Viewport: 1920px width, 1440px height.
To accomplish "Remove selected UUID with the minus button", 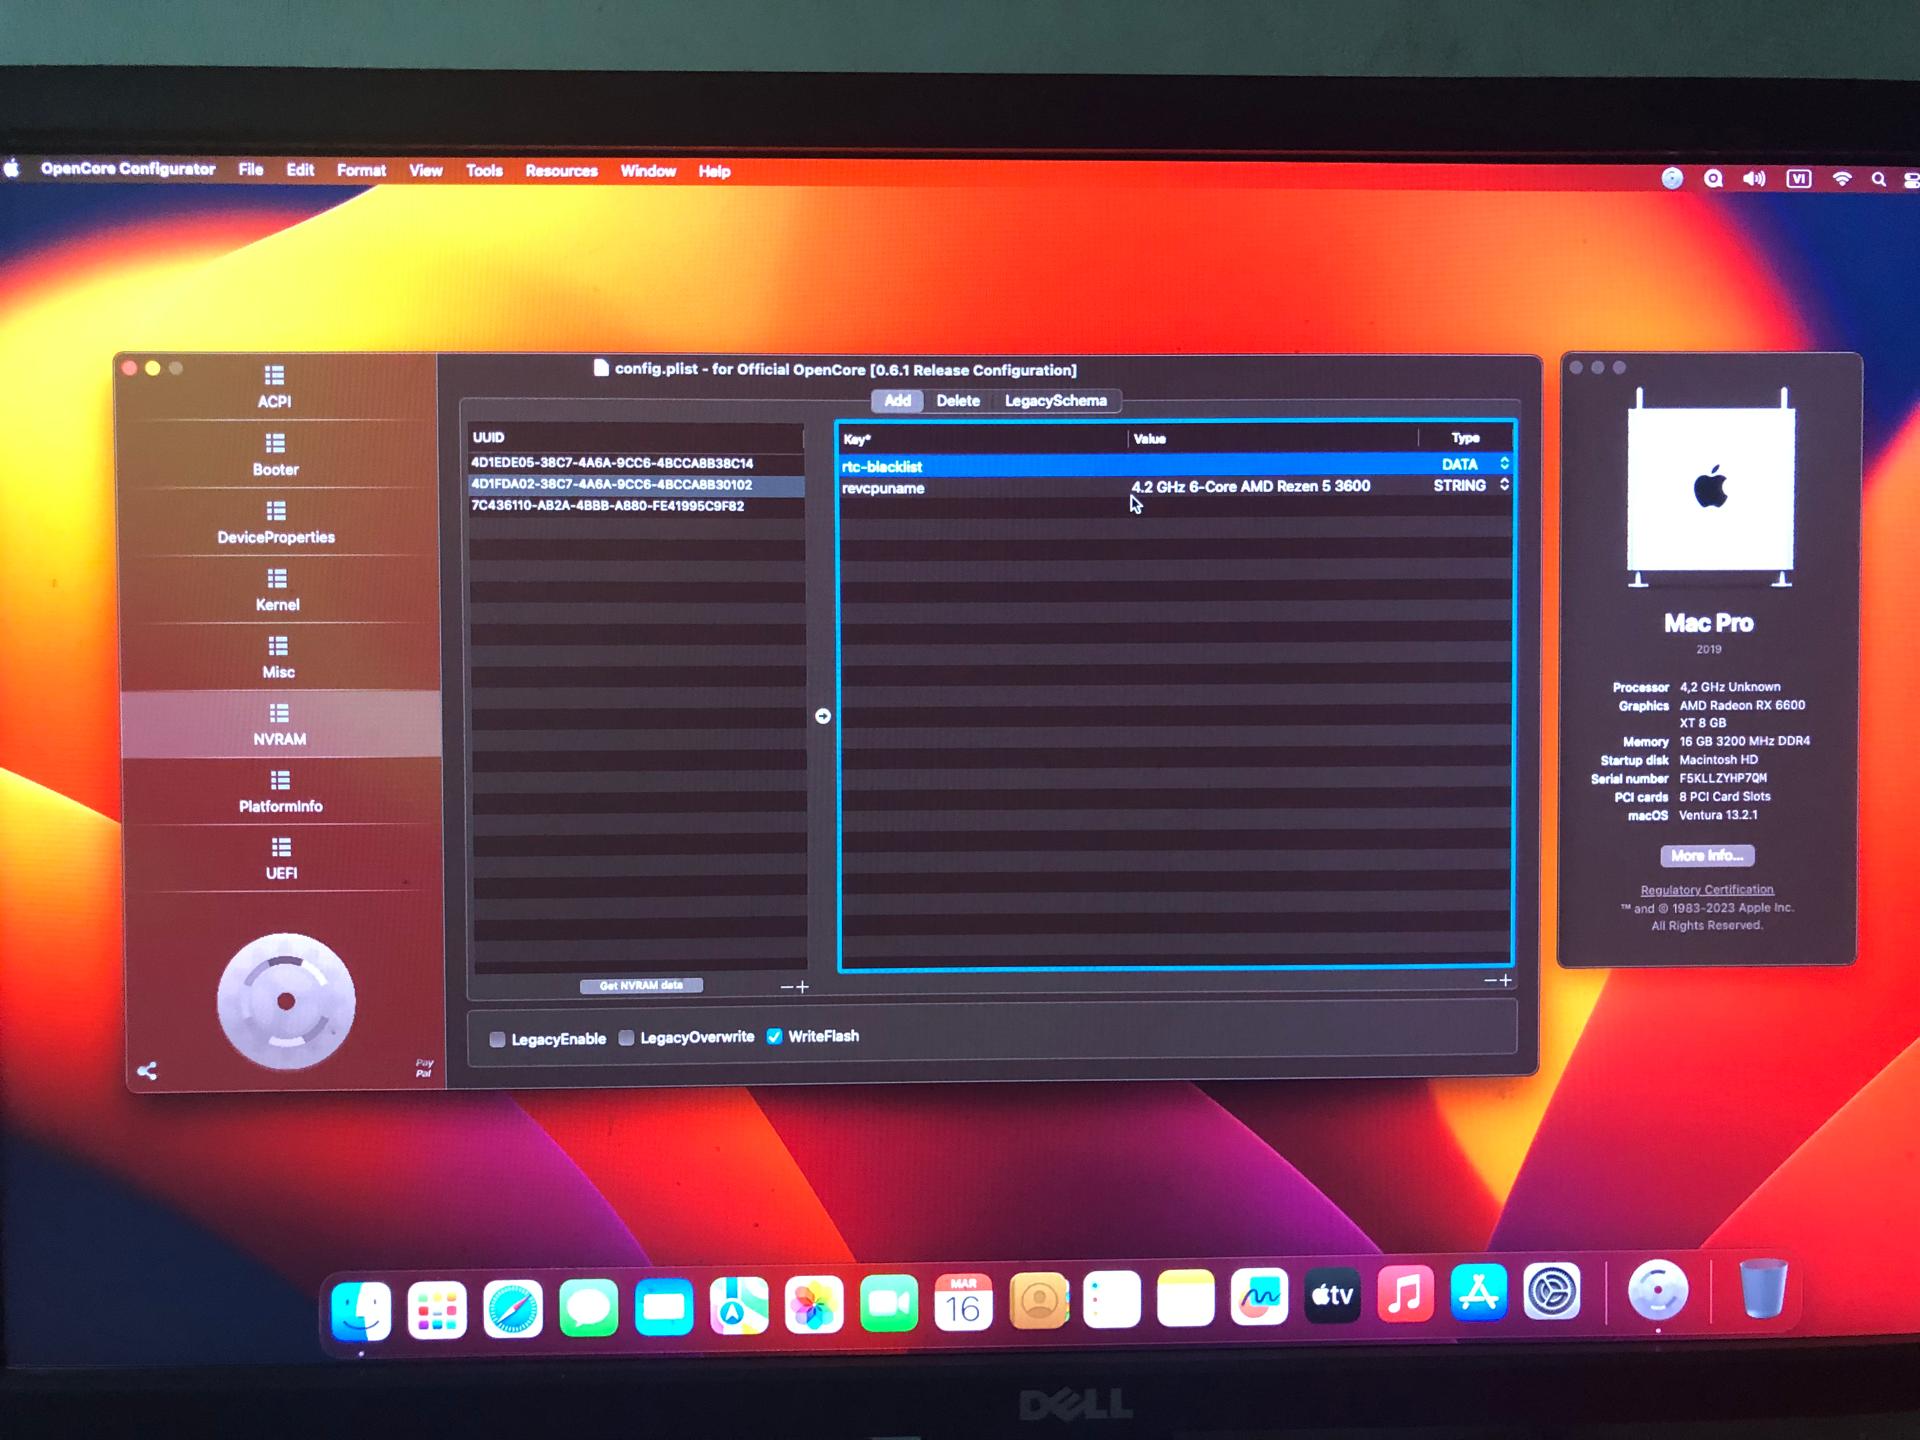I will (786, 987).
